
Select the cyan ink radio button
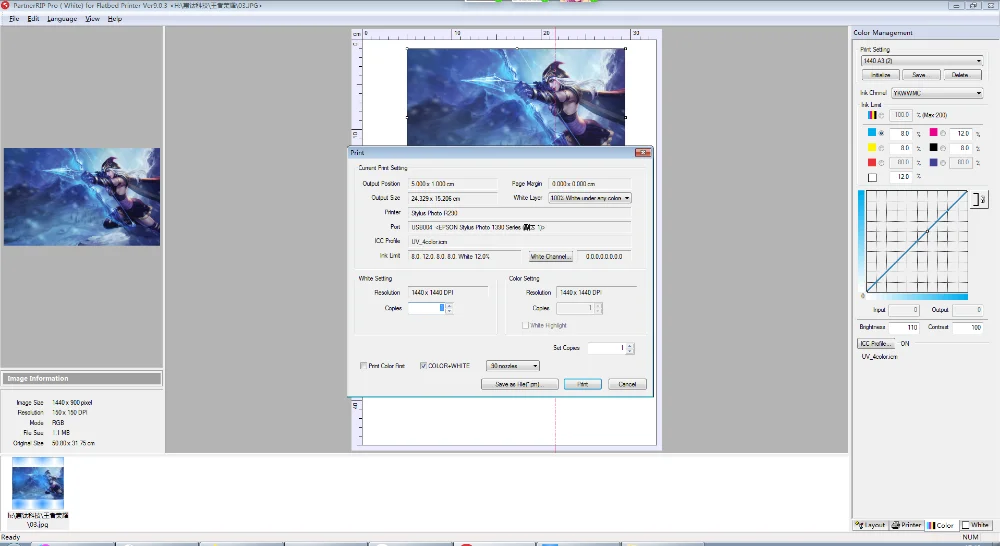click(x=881, y=133)
